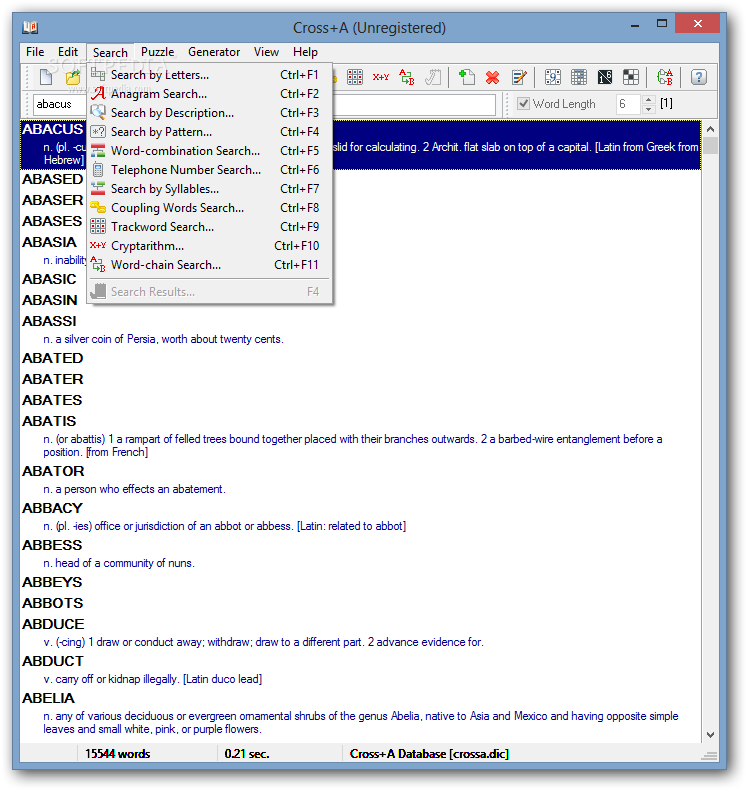Screen dimensions: 747x790
Task: Select the word ABATER in list
Action: coord(52,379)
